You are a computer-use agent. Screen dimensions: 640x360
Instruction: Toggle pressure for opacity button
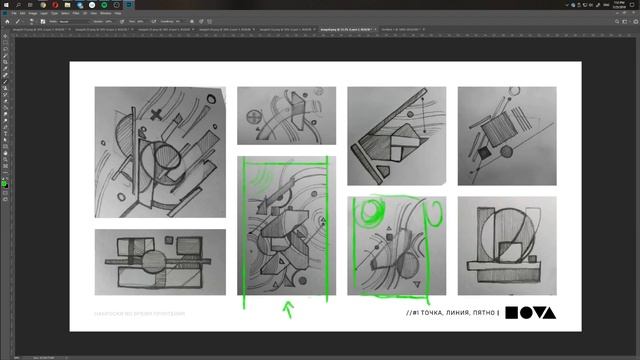[x=122, y=21]
